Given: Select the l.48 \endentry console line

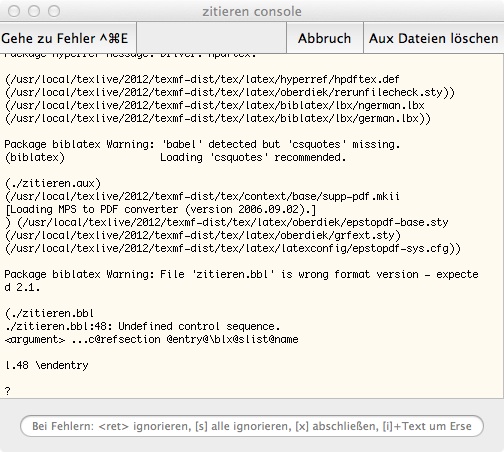Looking at the screenshot, I should [x=47, y=365].
